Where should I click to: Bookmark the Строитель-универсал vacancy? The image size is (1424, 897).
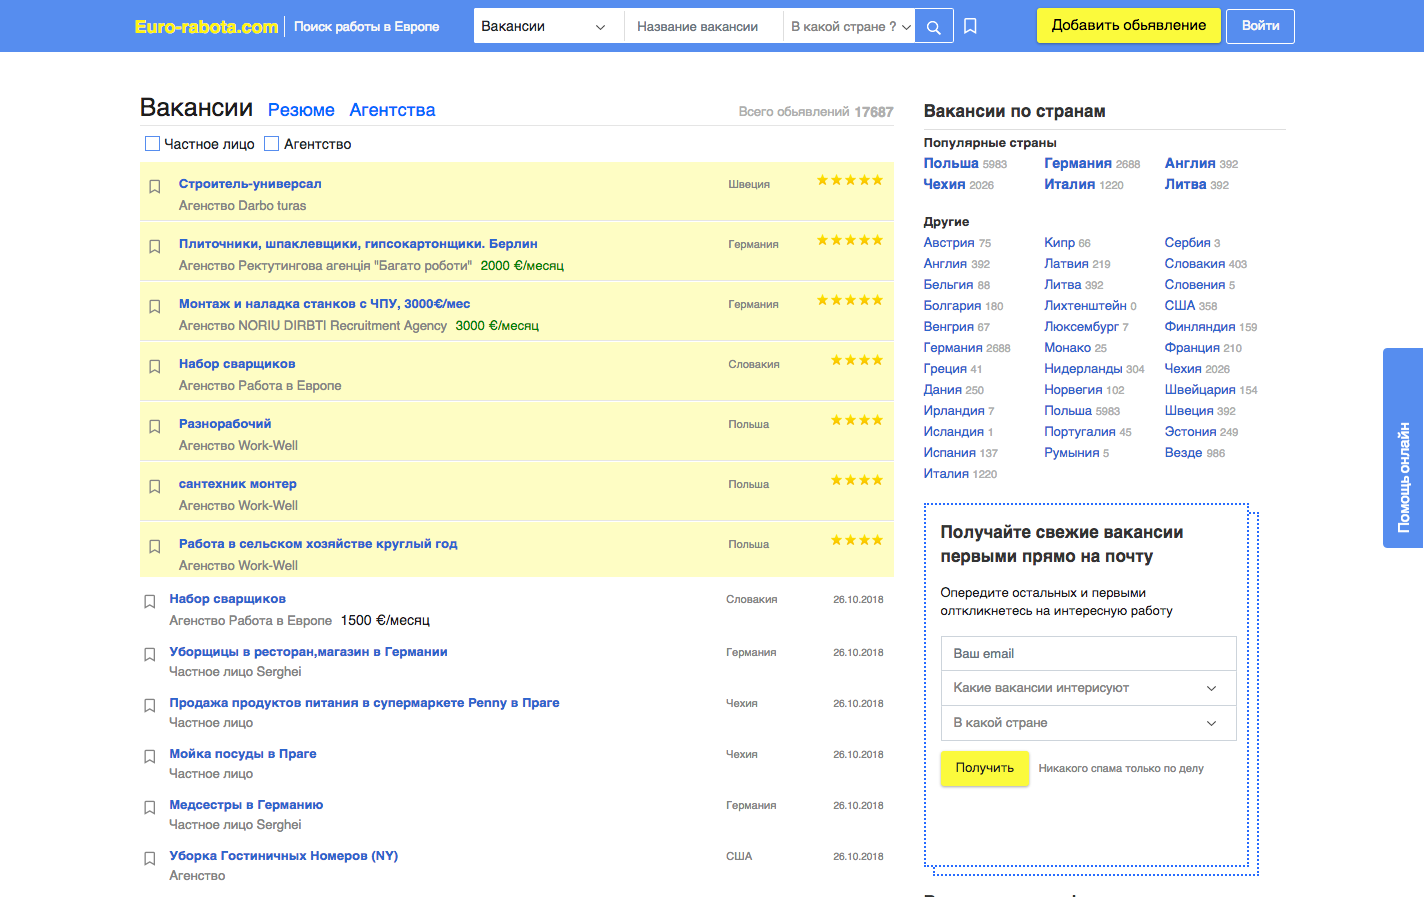[x=155, y=186]
